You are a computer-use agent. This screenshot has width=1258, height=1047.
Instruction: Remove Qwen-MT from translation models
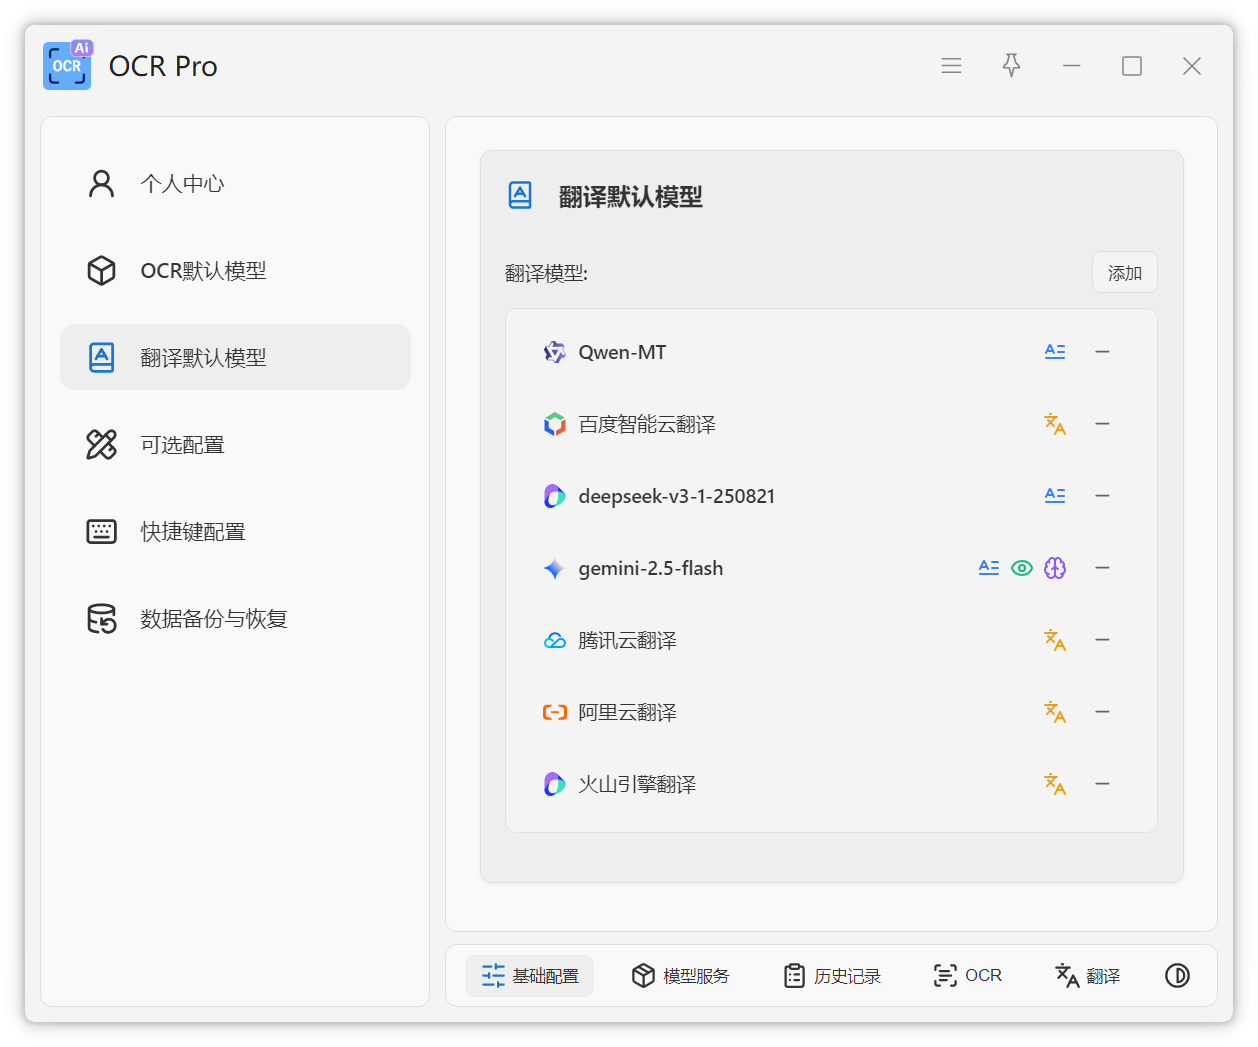tap(1102, 352)
